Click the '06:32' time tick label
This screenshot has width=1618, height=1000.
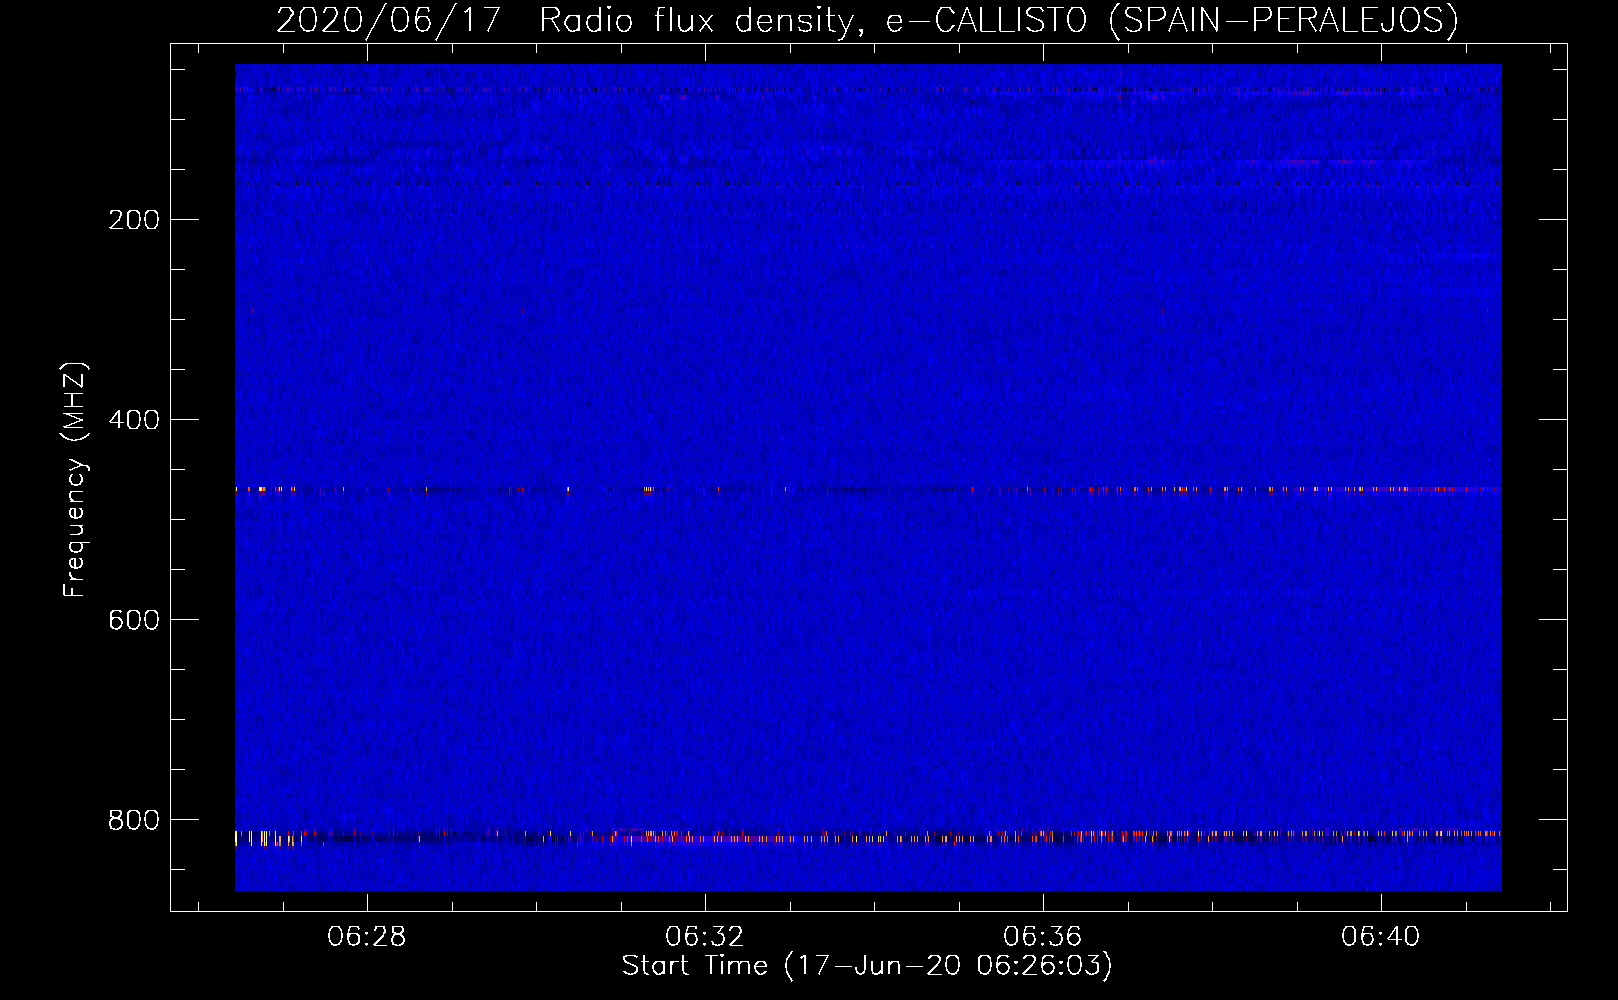(x=705, y=936)
